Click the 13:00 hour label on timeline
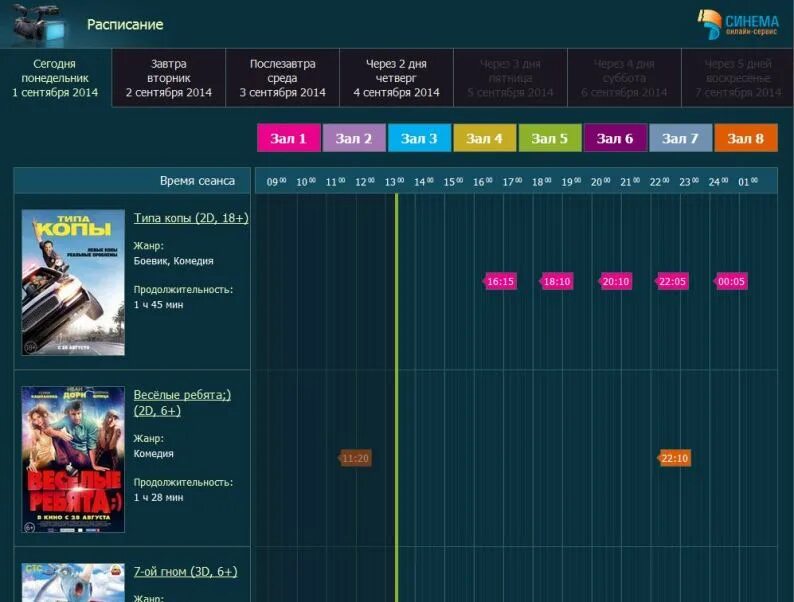794x602 pixels. point(394,181)
